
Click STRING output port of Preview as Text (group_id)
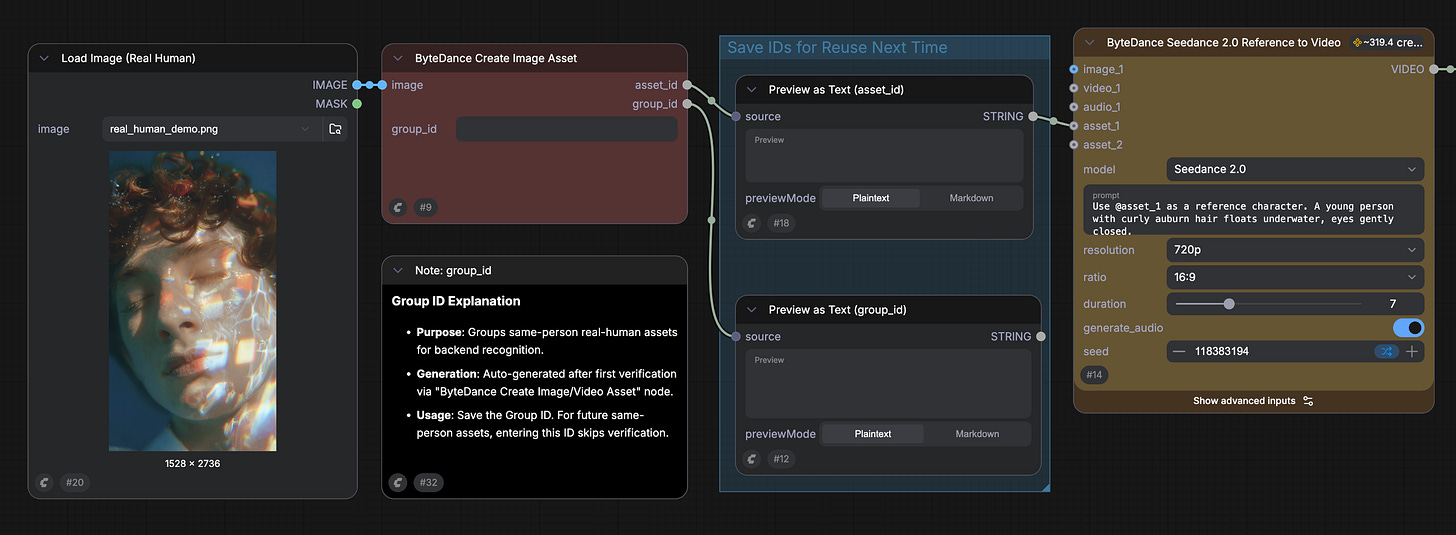pos(1040,337)
